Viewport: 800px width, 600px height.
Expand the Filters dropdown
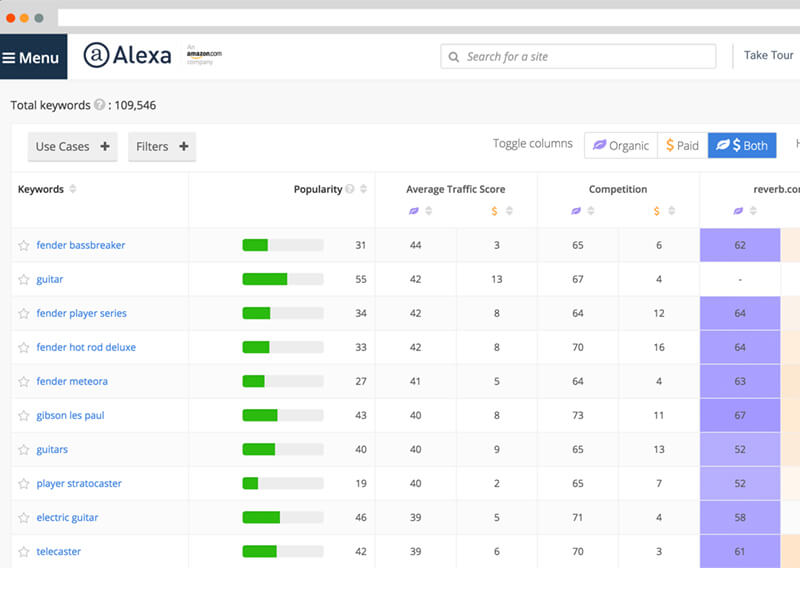[162, 146]
